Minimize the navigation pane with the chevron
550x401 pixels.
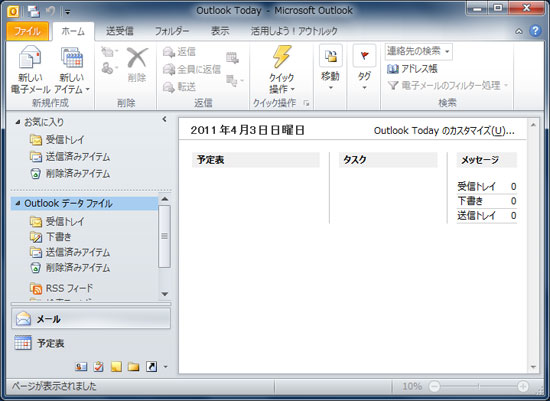click(164, 119)
